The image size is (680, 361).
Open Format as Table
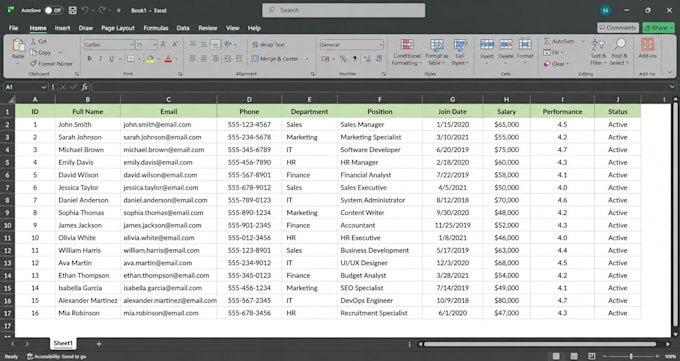pyautogui.click(x=436, y=52)
